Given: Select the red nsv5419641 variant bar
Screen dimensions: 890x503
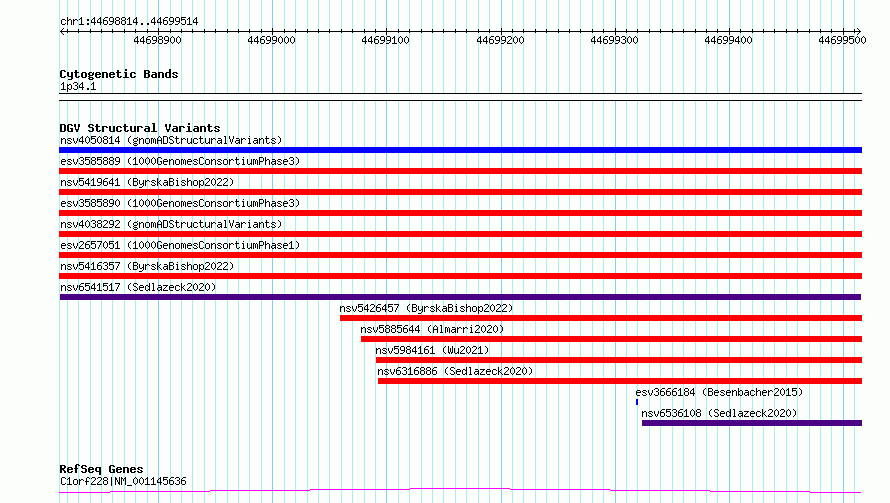Looking at the screenshot, I should [x=460, y=192].
